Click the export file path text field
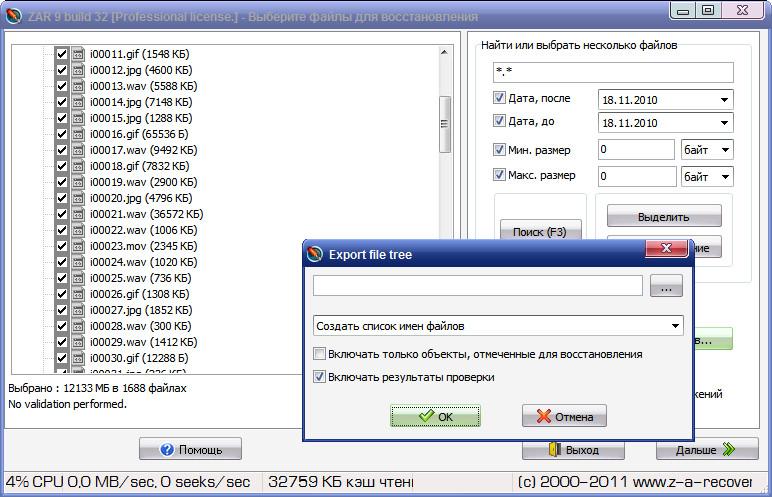772x497 pixels. click(477, 286)
